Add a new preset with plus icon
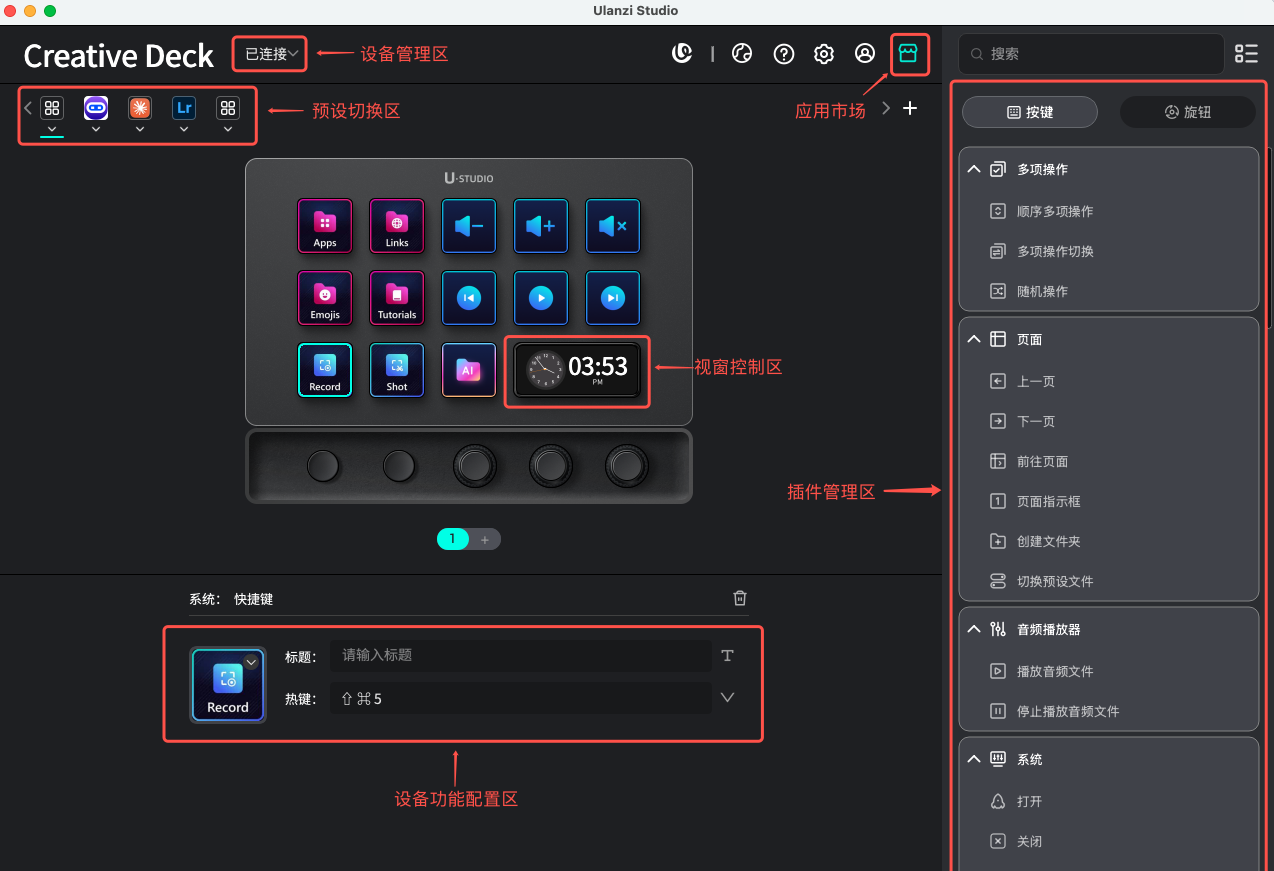 [910, 108]
